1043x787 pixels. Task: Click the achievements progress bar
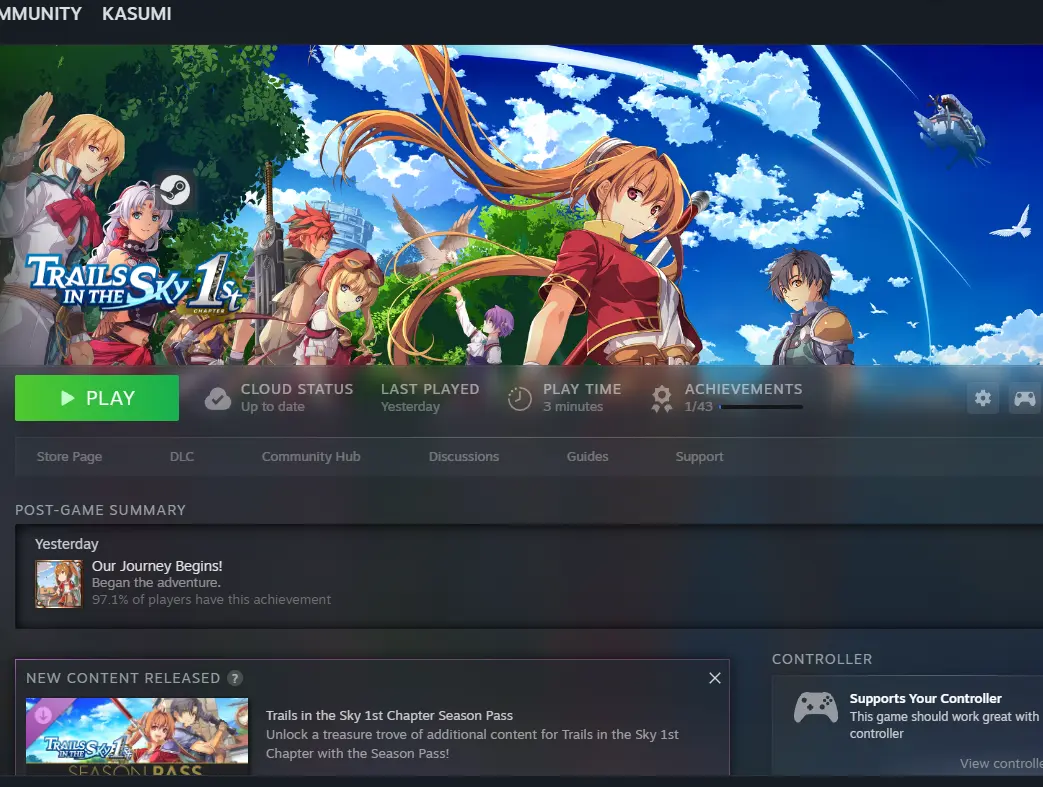click(761, 406)
